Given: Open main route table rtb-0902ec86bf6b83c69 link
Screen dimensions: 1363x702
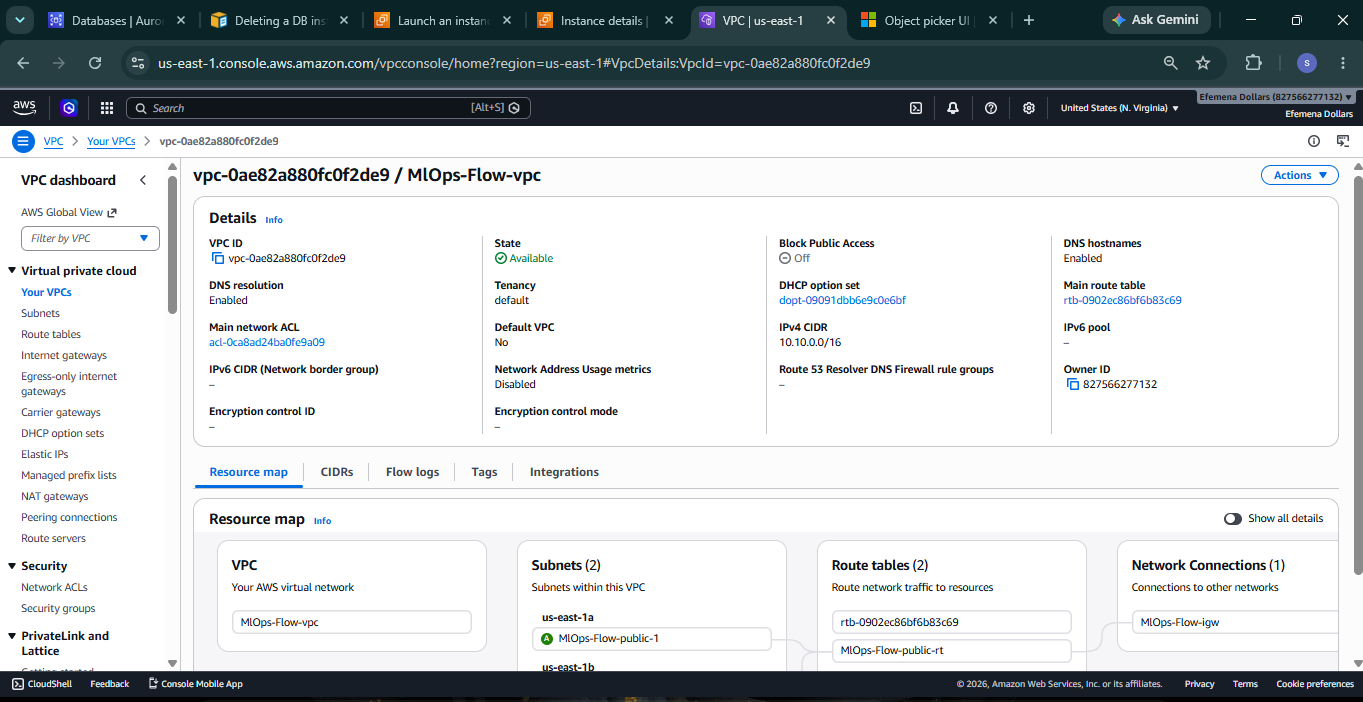Looking at the screenshot, I should pyautogui.click(x=1122, y=300).
